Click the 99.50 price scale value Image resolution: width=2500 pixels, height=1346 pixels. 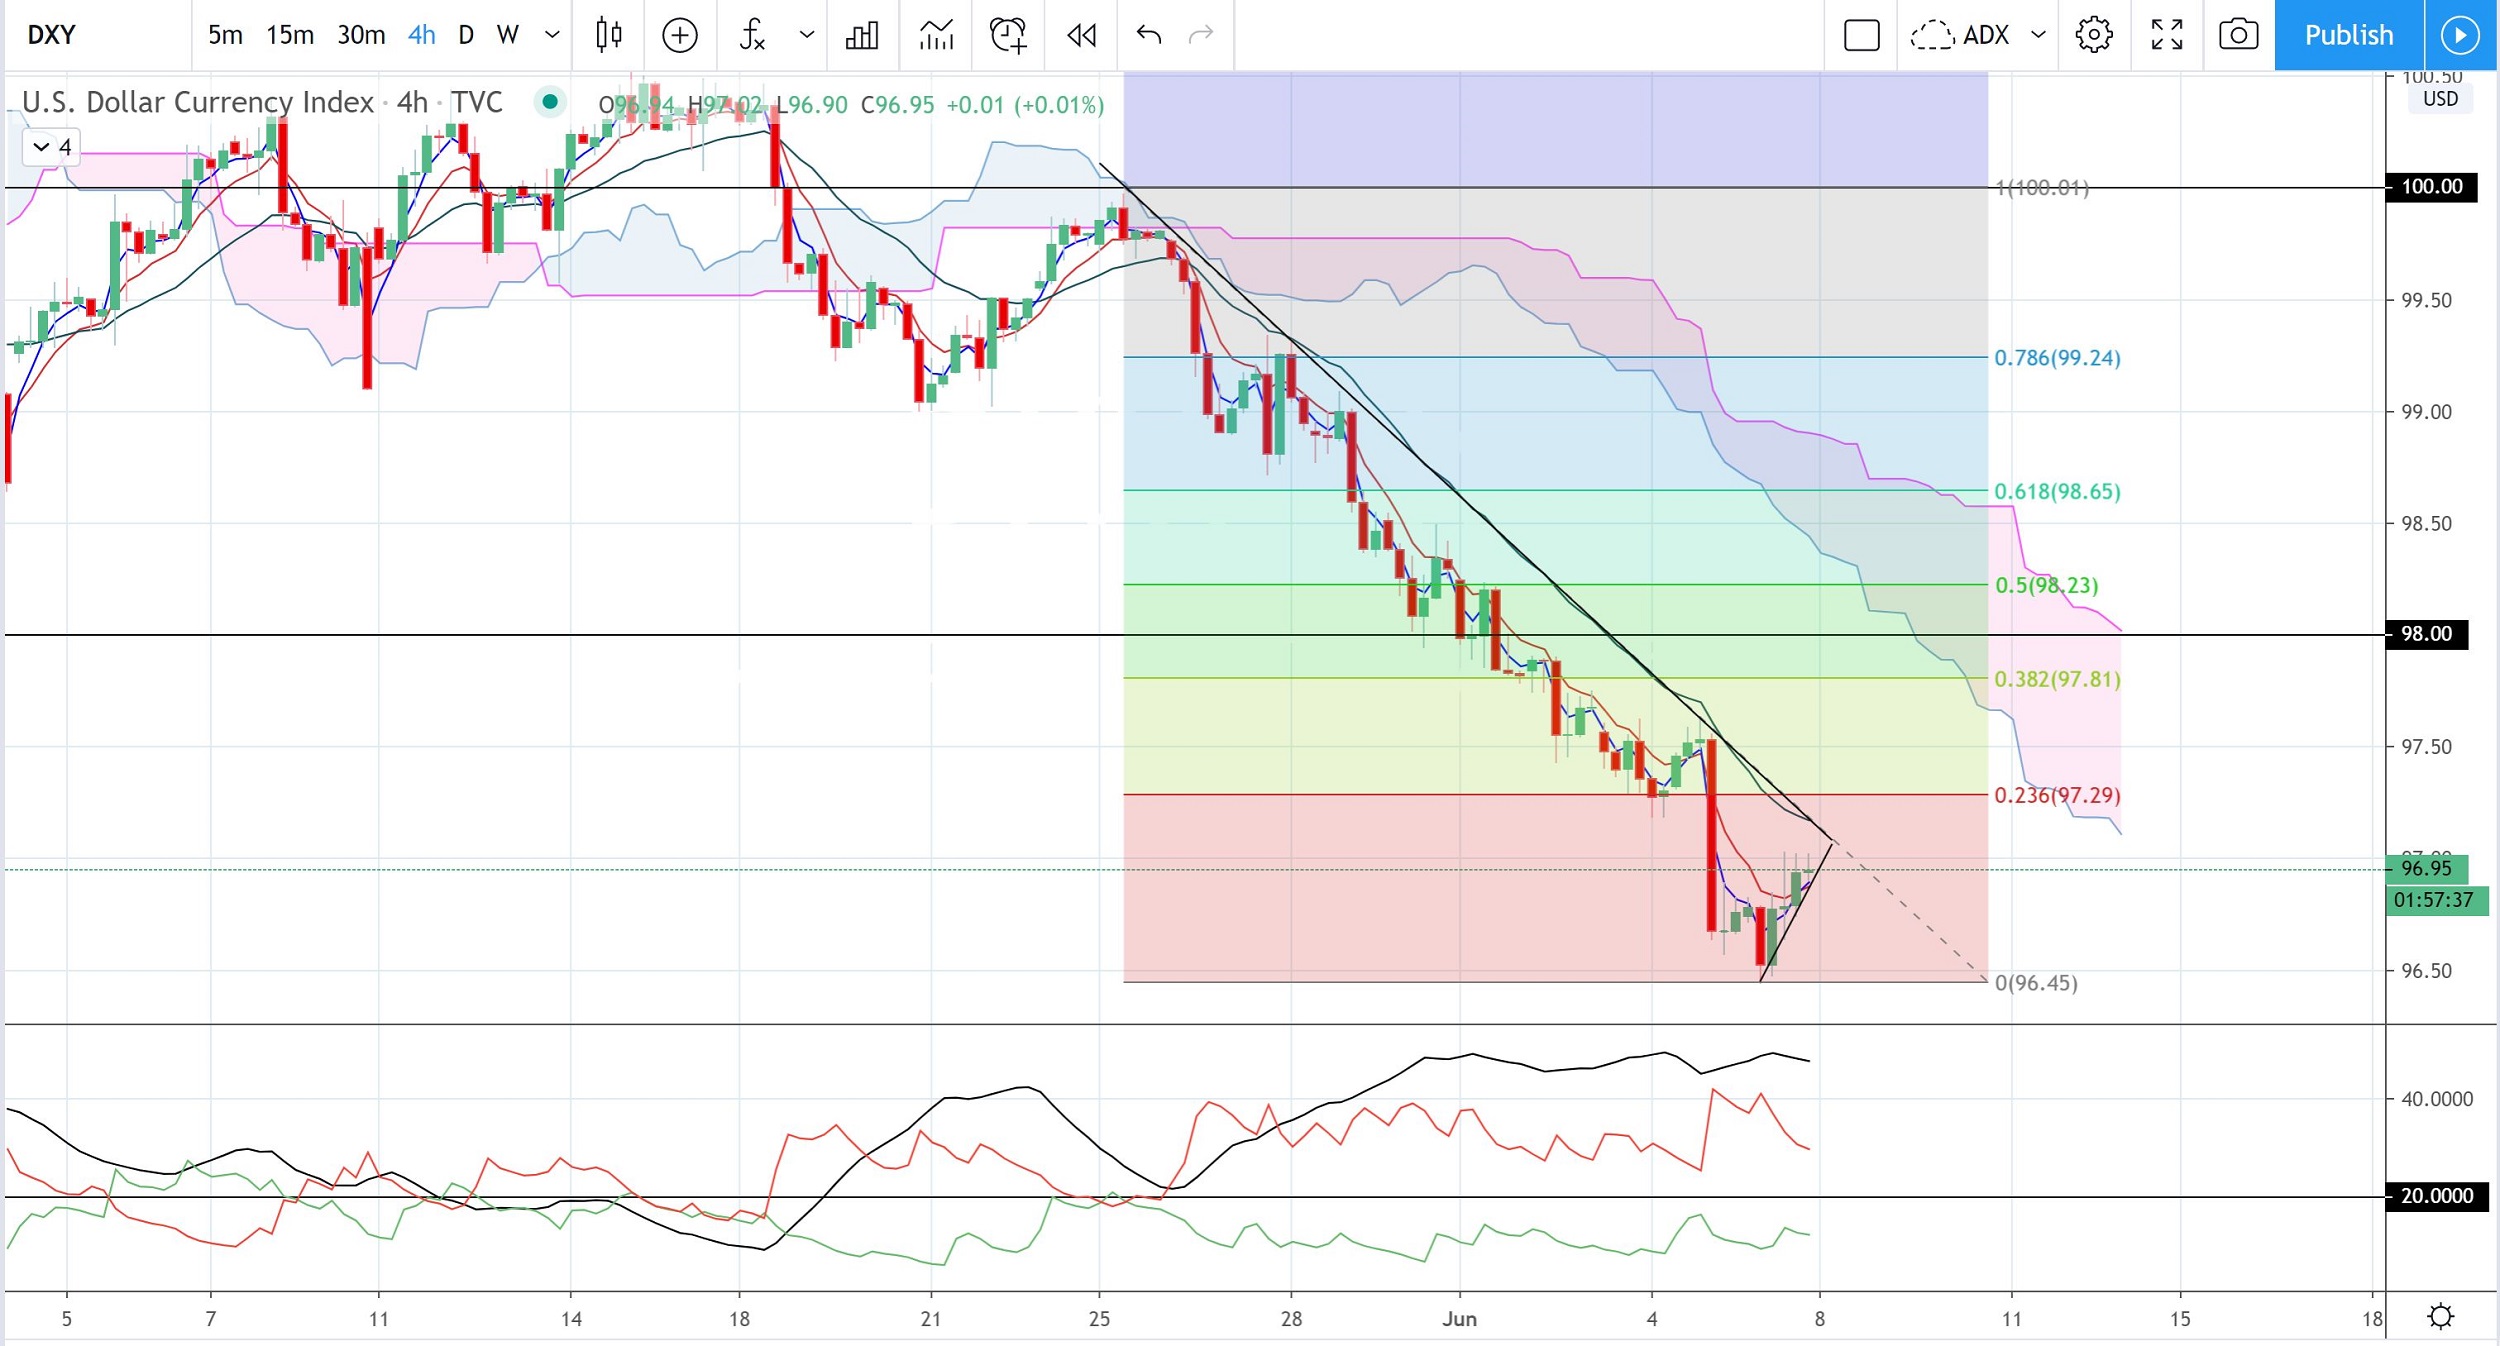[2427, 300]
